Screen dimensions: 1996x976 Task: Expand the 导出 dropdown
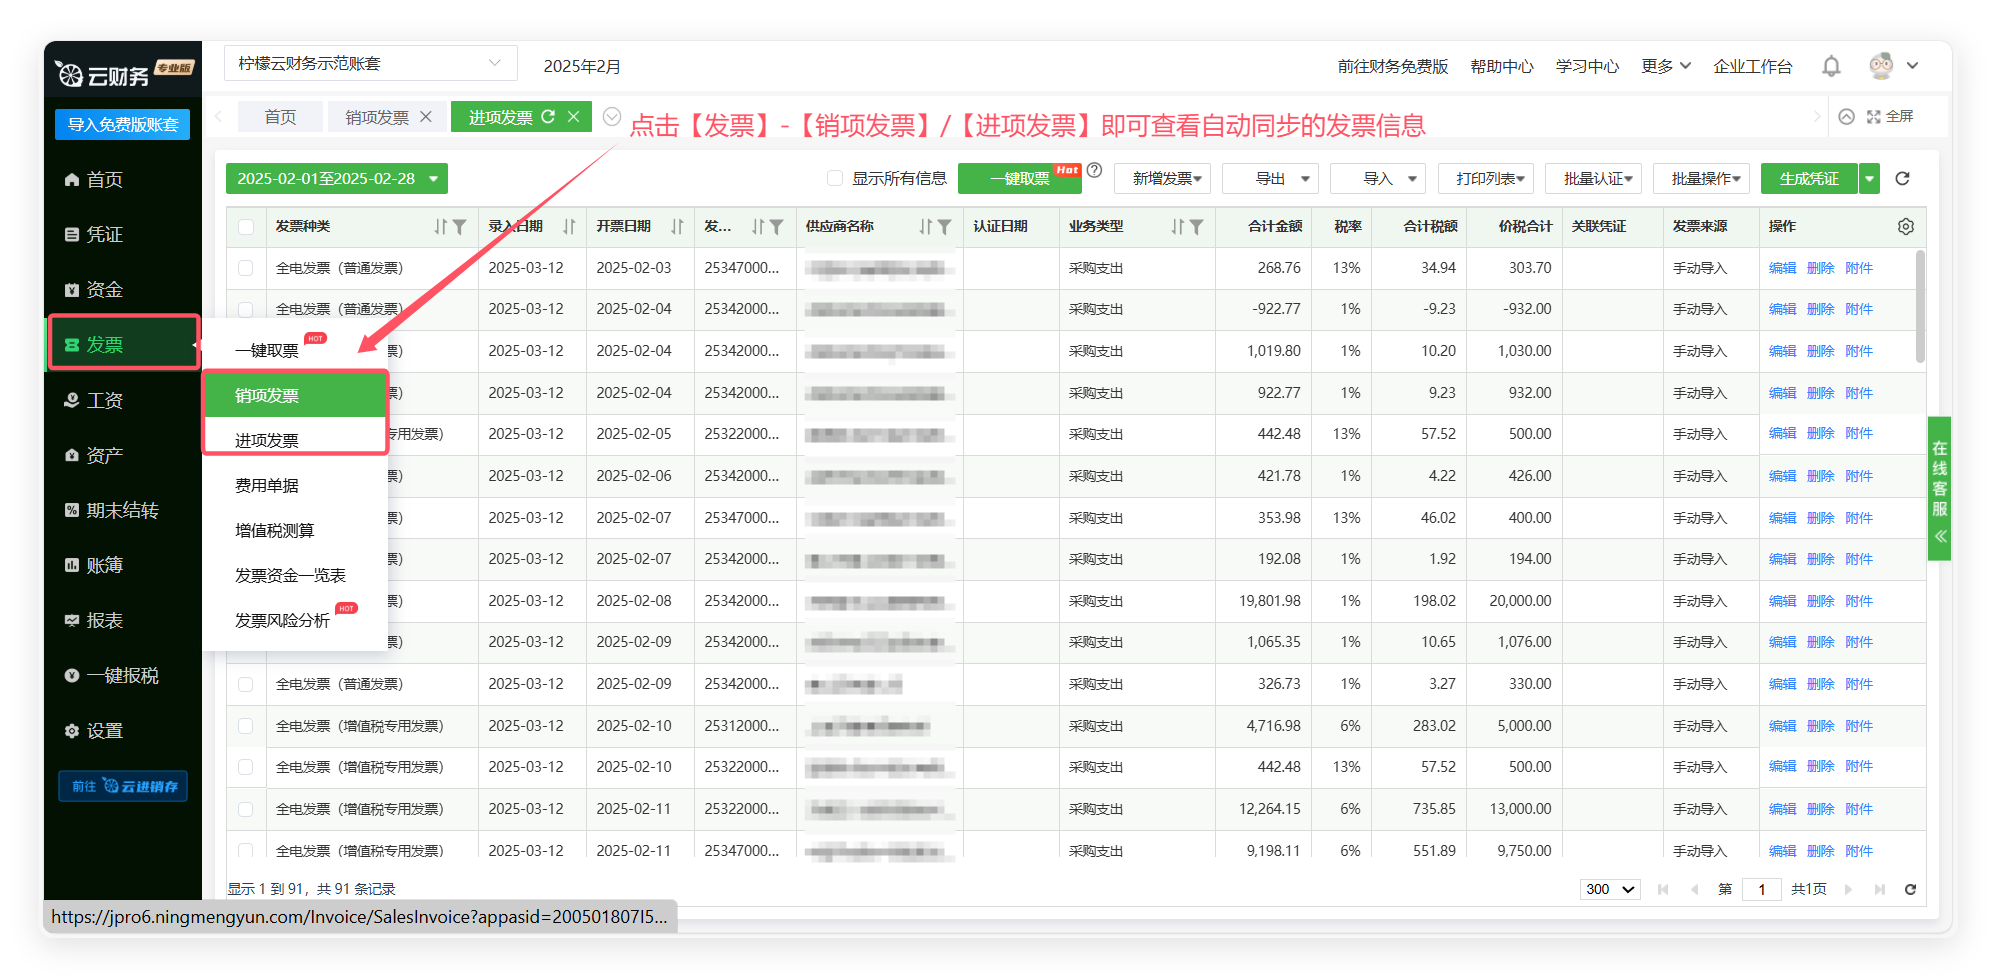point(1270,178)
